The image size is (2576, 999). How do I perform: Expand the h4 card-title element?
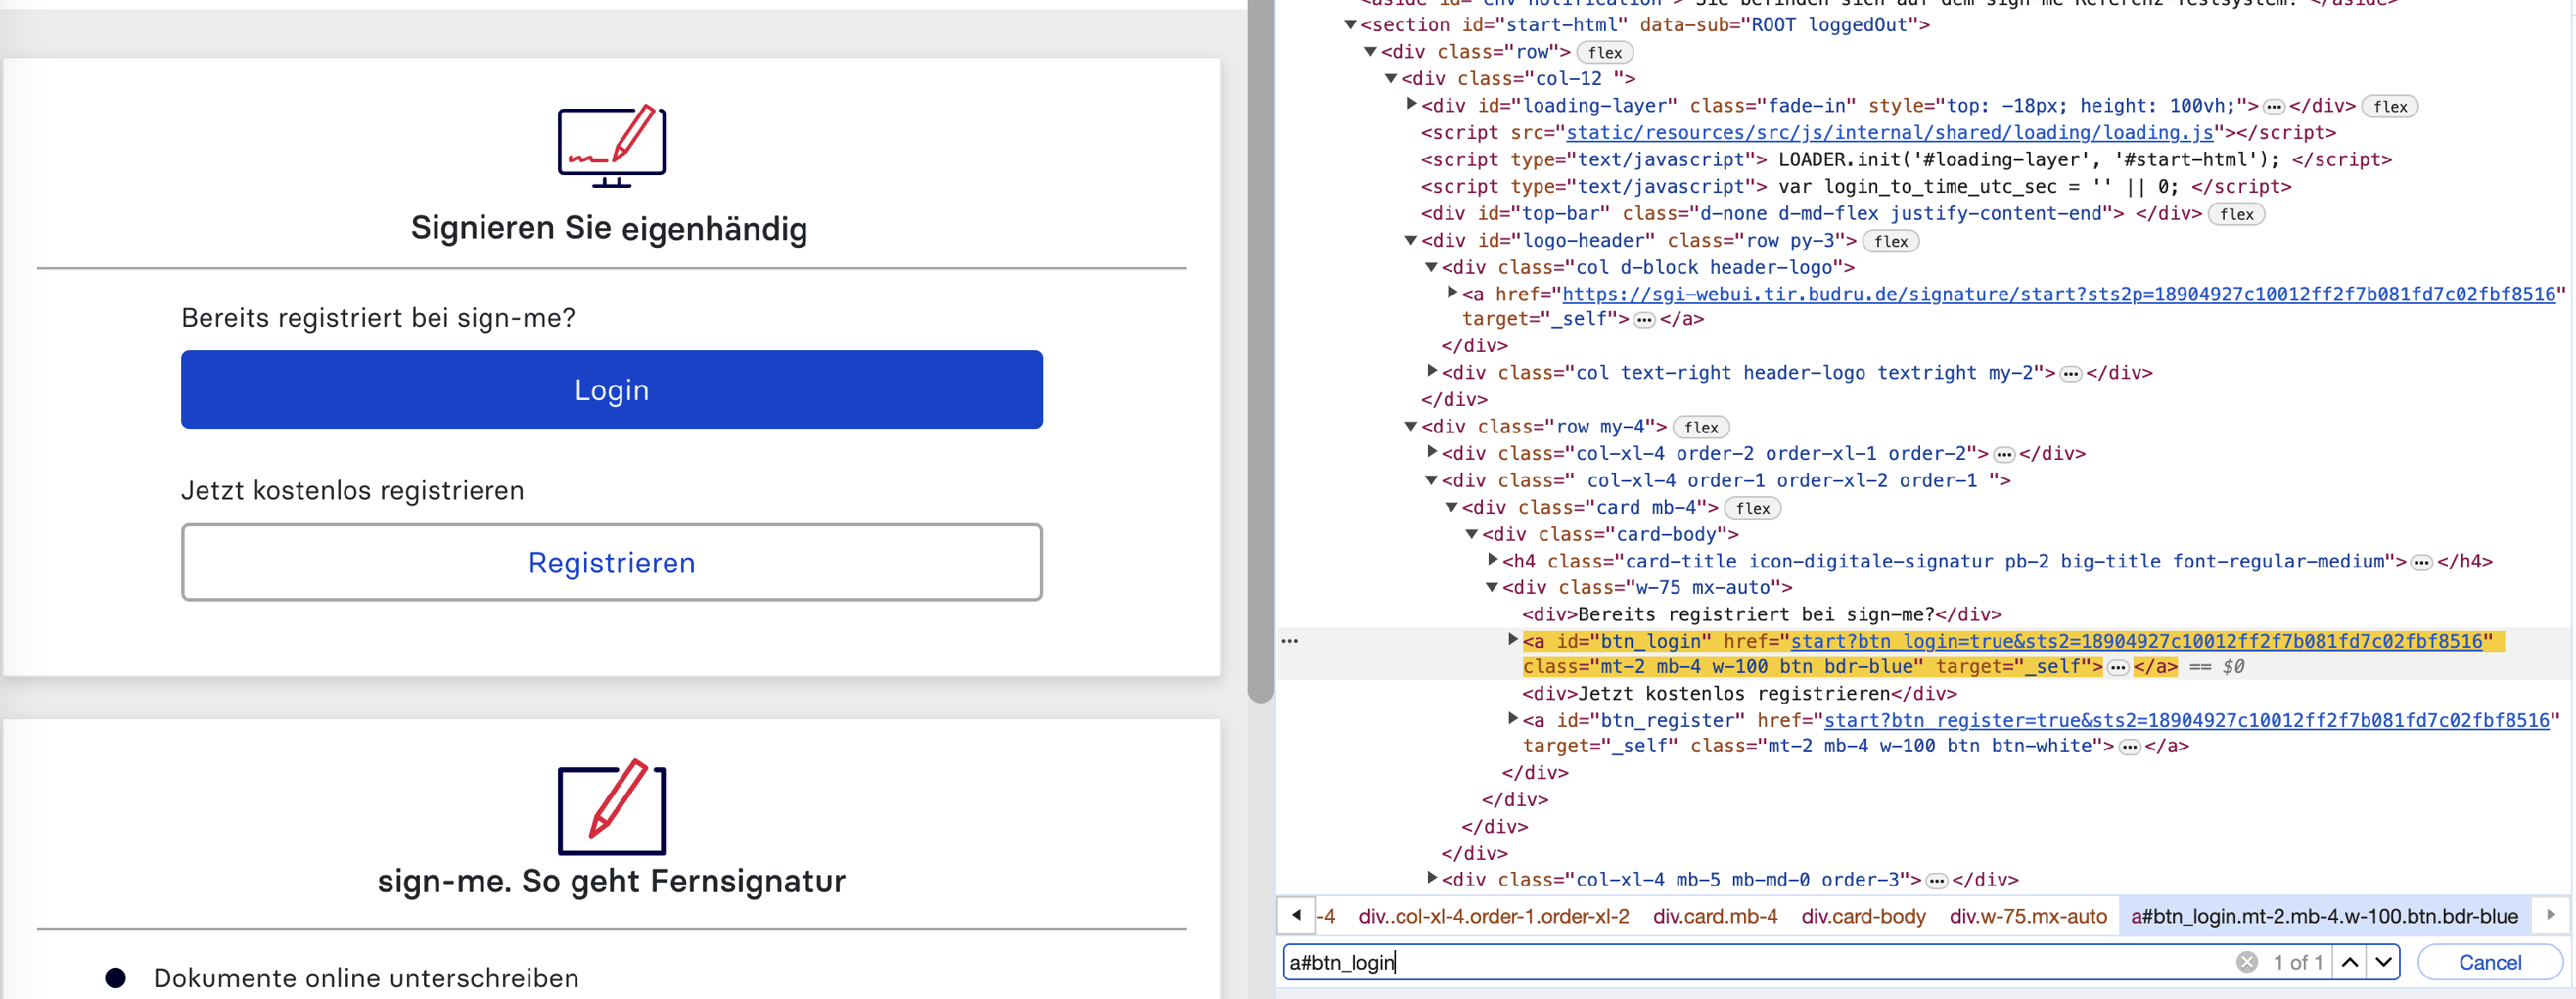[1492, 560]
